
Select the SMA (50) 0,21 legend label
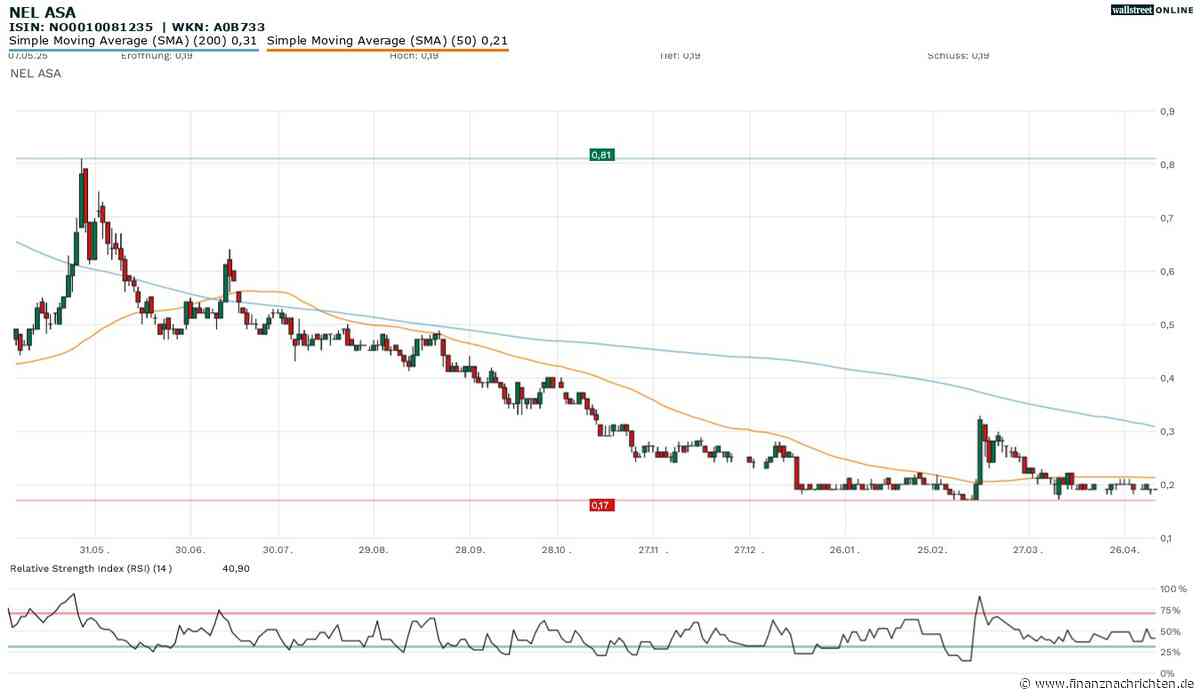pyautogui.click(x=388, y=40)
